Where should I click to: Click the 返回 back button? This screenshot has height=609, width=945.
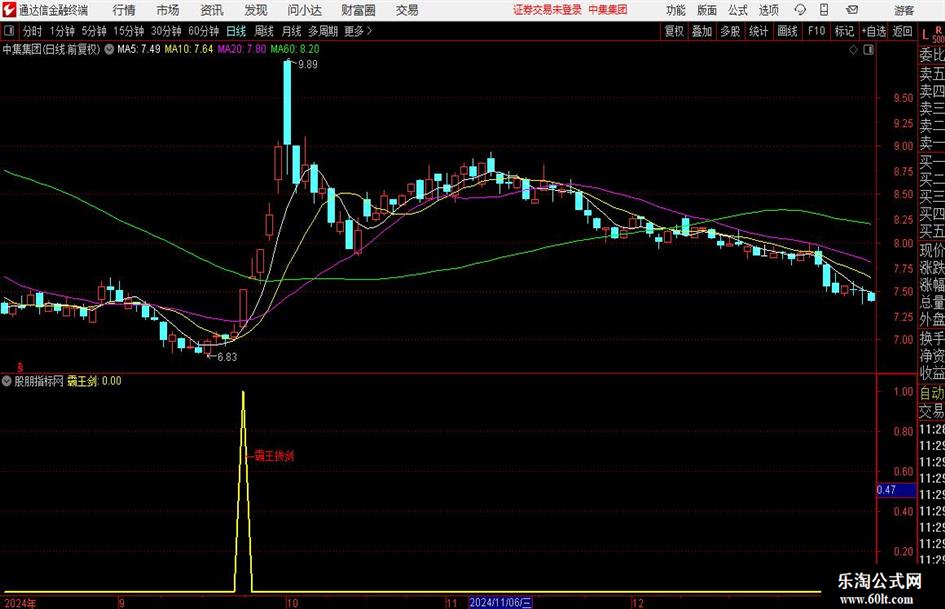902,31
